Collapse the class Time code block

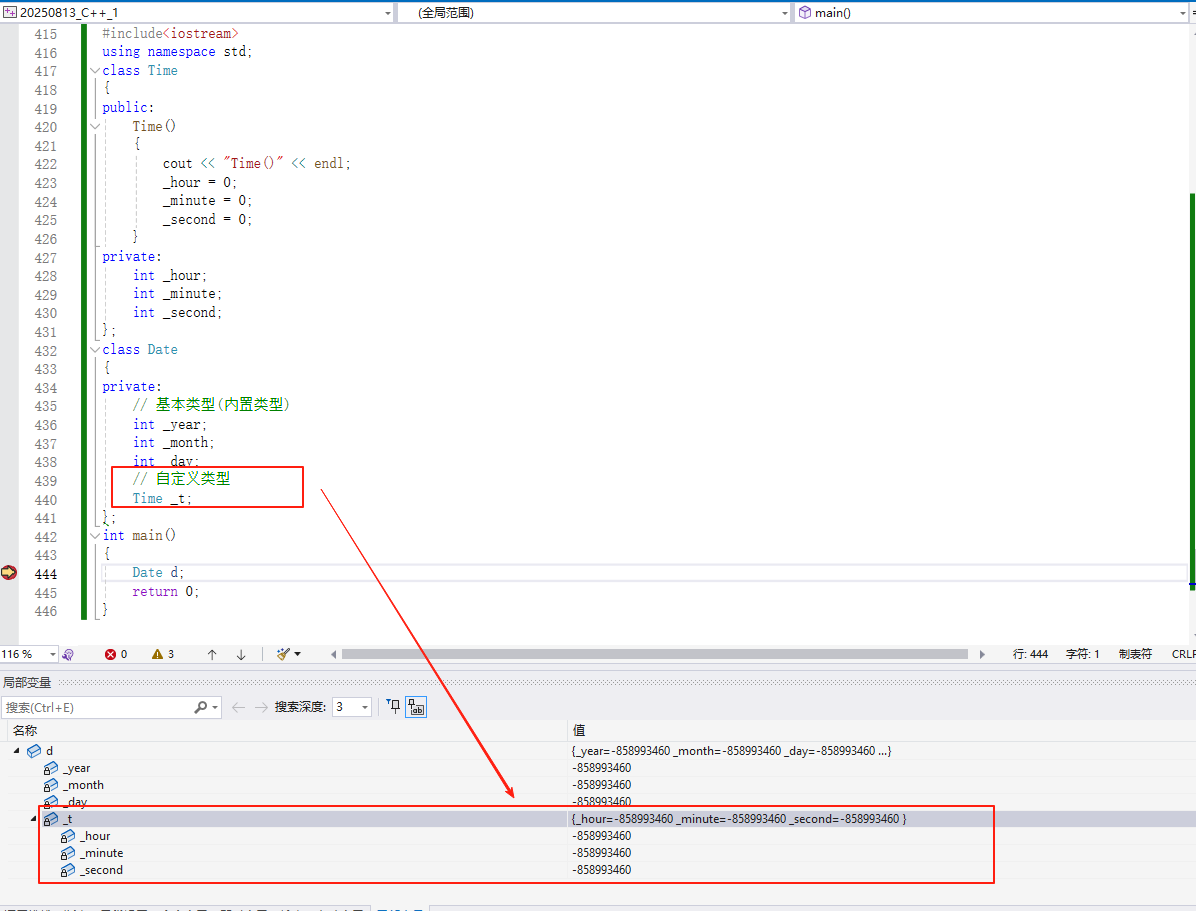(x=95, y=70)
